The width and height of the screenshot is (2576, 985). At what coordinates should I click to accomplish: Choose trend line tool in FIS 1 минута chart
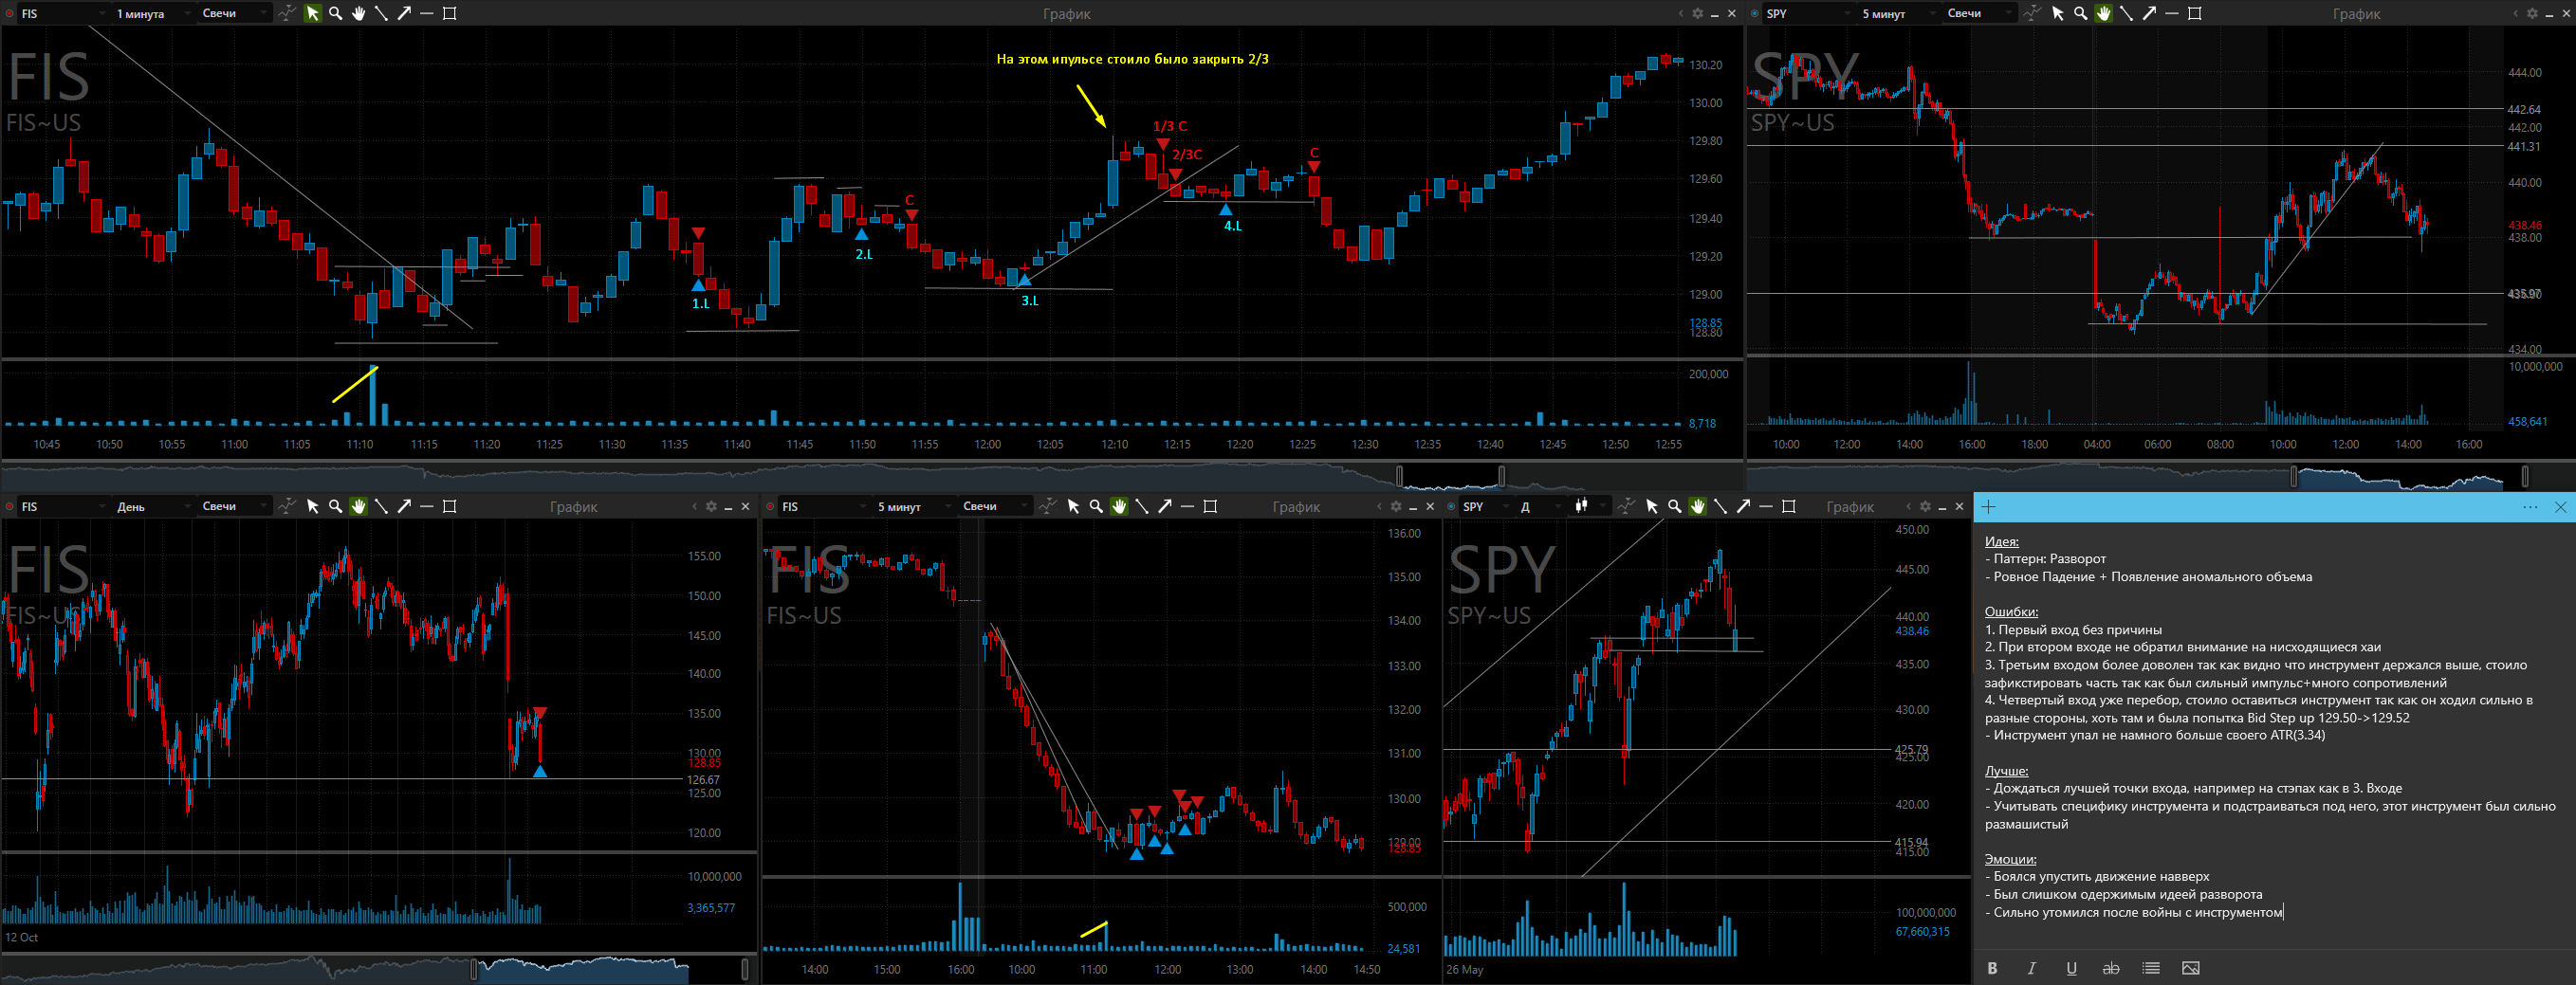[x=381, y=13]
